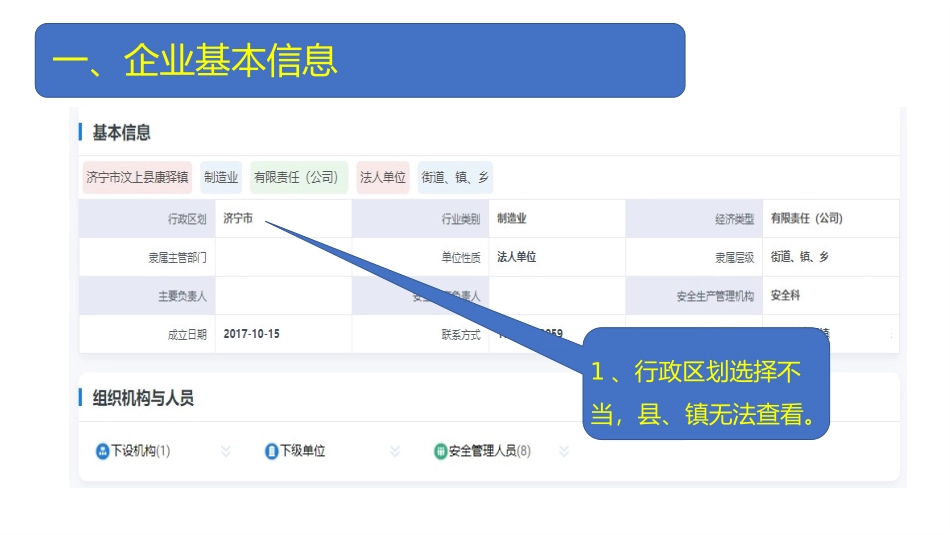Select the 有限责任(公司) value in 经济类型 row

click(x=806, y=218)
